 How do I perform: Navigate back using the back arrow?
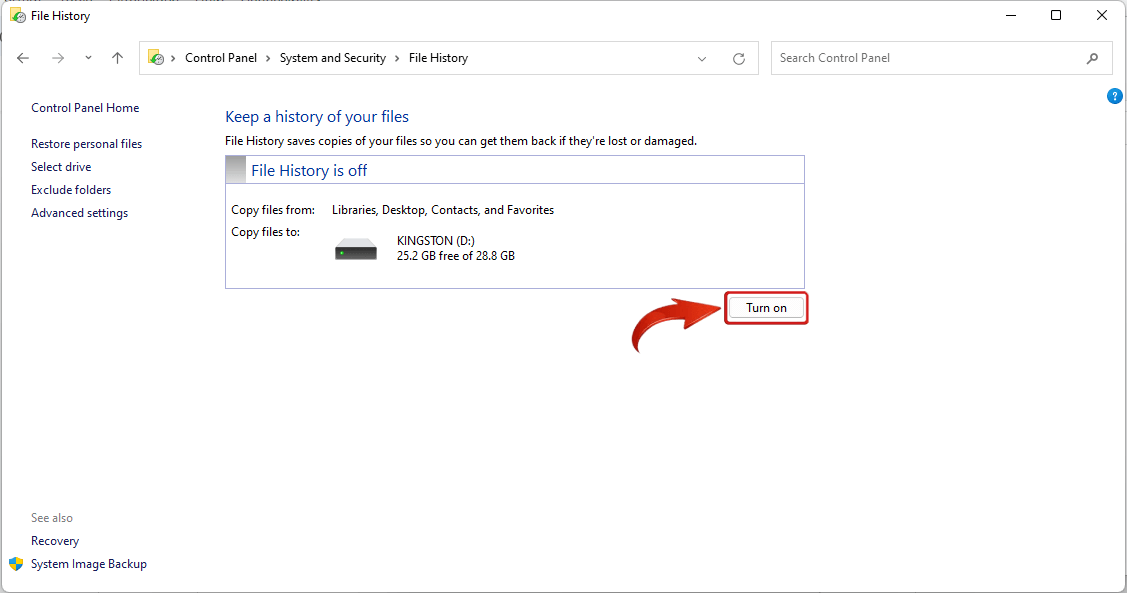point(22,58)
